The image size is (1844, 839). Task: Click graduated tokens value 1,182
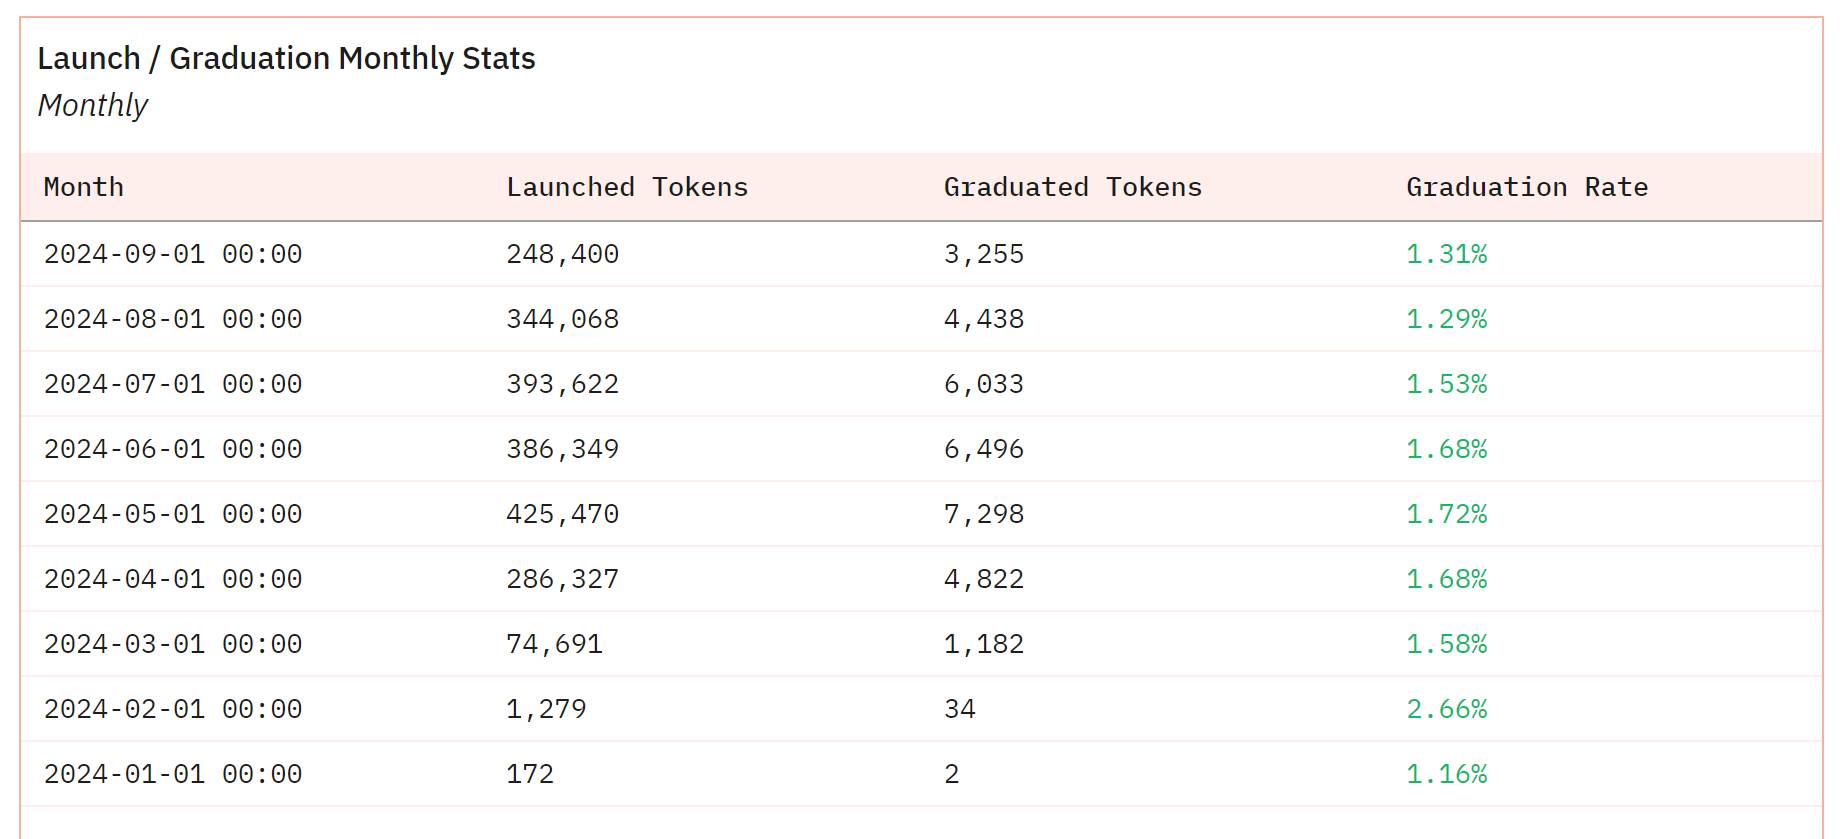pos(984,644)
